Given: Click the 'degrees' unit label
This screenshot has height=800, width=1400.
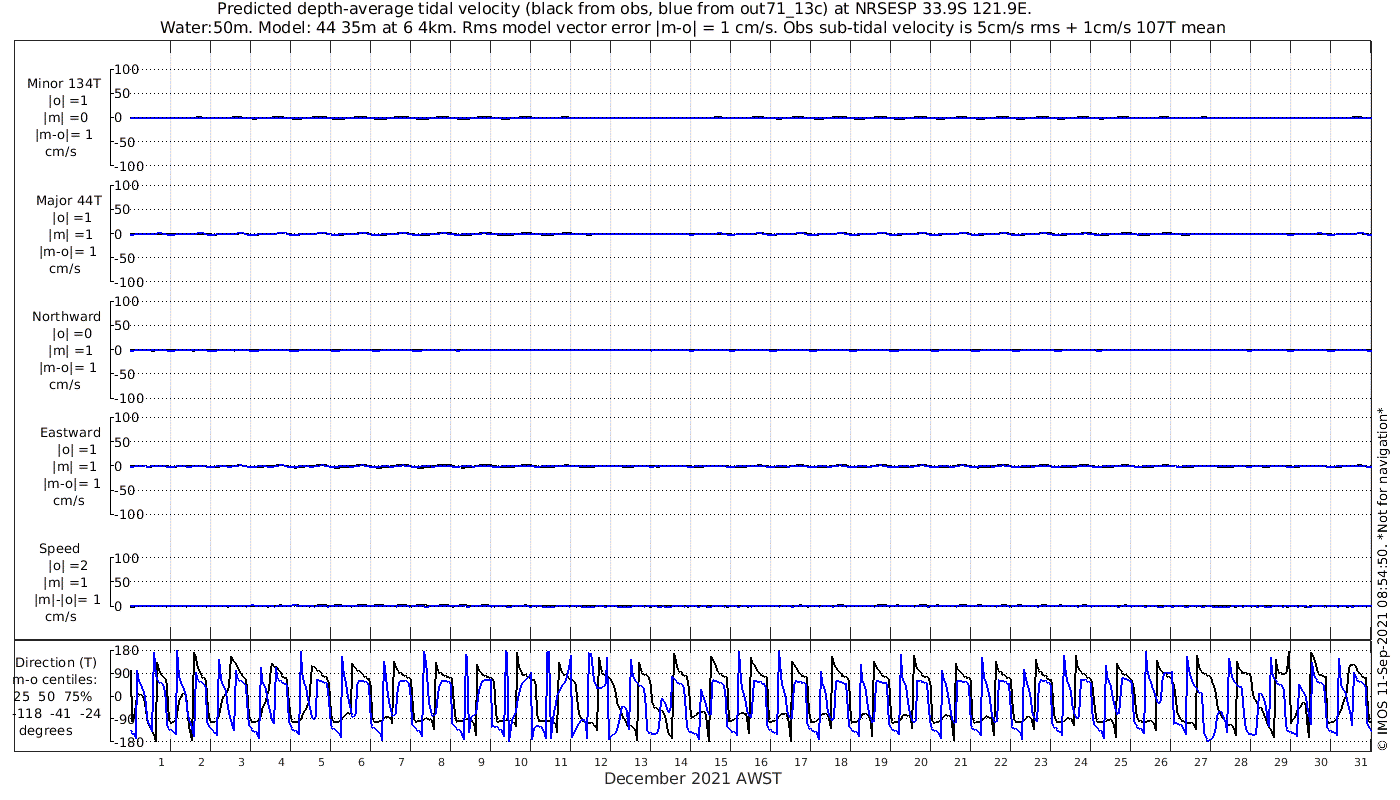Looking at the screenshot, I should (46, 730).
